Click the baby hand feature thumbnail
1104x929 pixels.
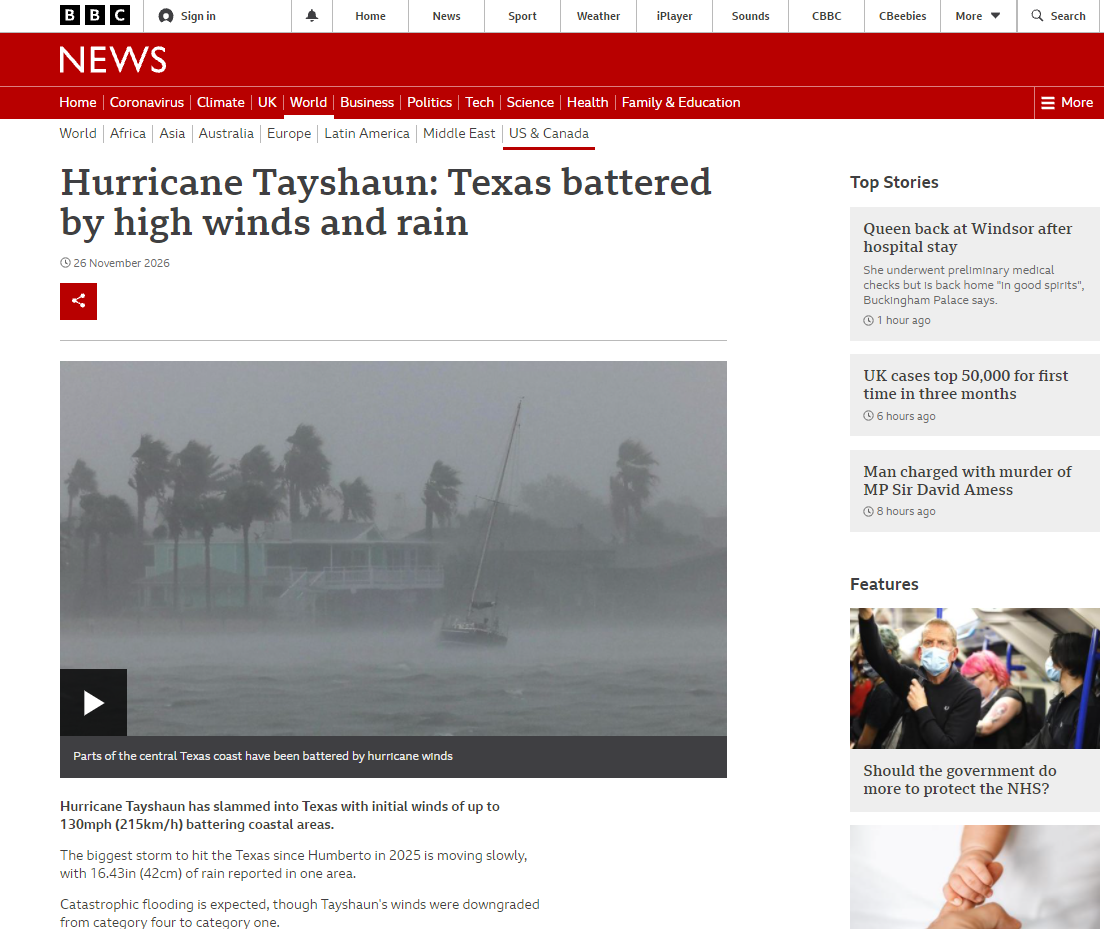pyautogui.click(x=974, y=877)
